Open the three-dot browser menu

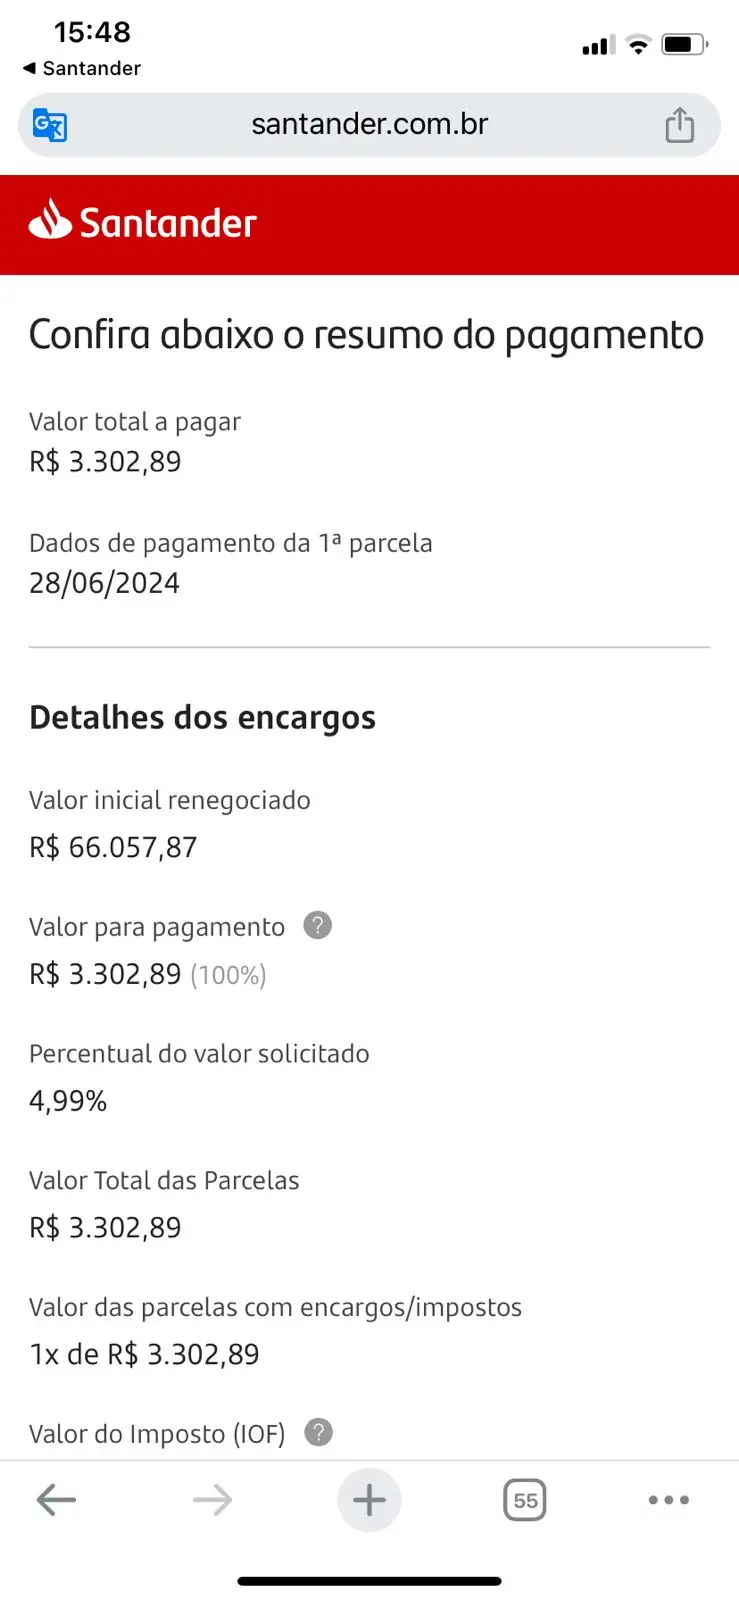click(668, 1500)
